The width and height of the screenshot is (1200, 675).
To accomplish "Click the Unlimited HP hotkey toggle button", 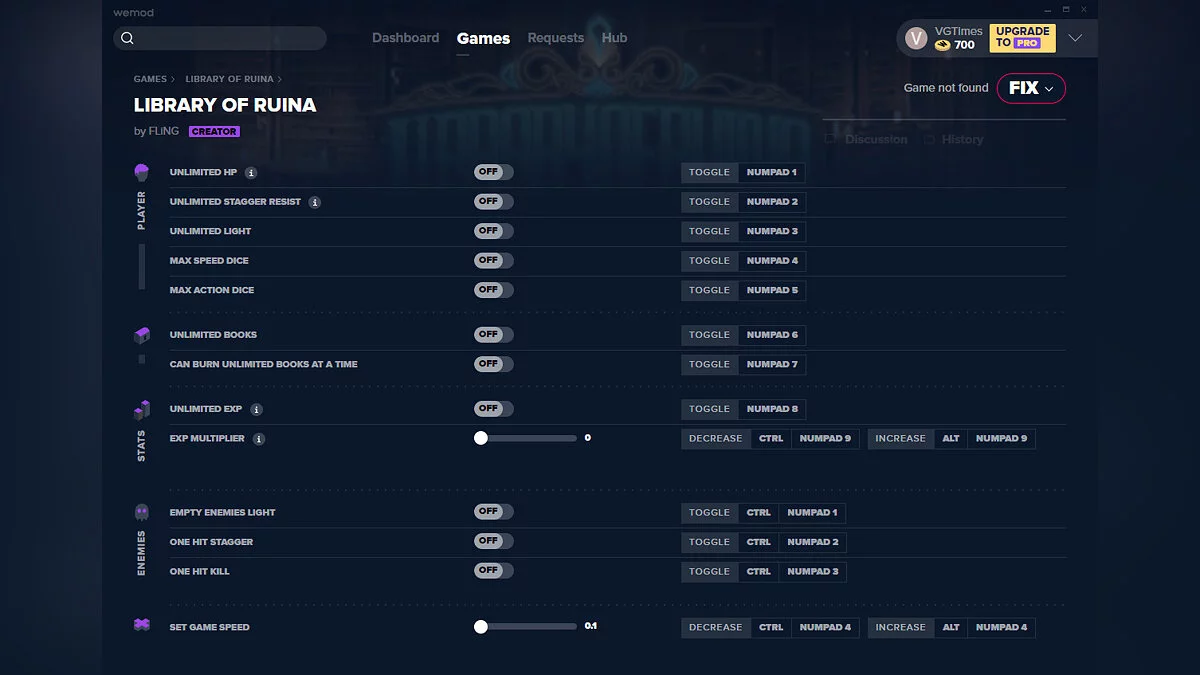I will point(710,172).
